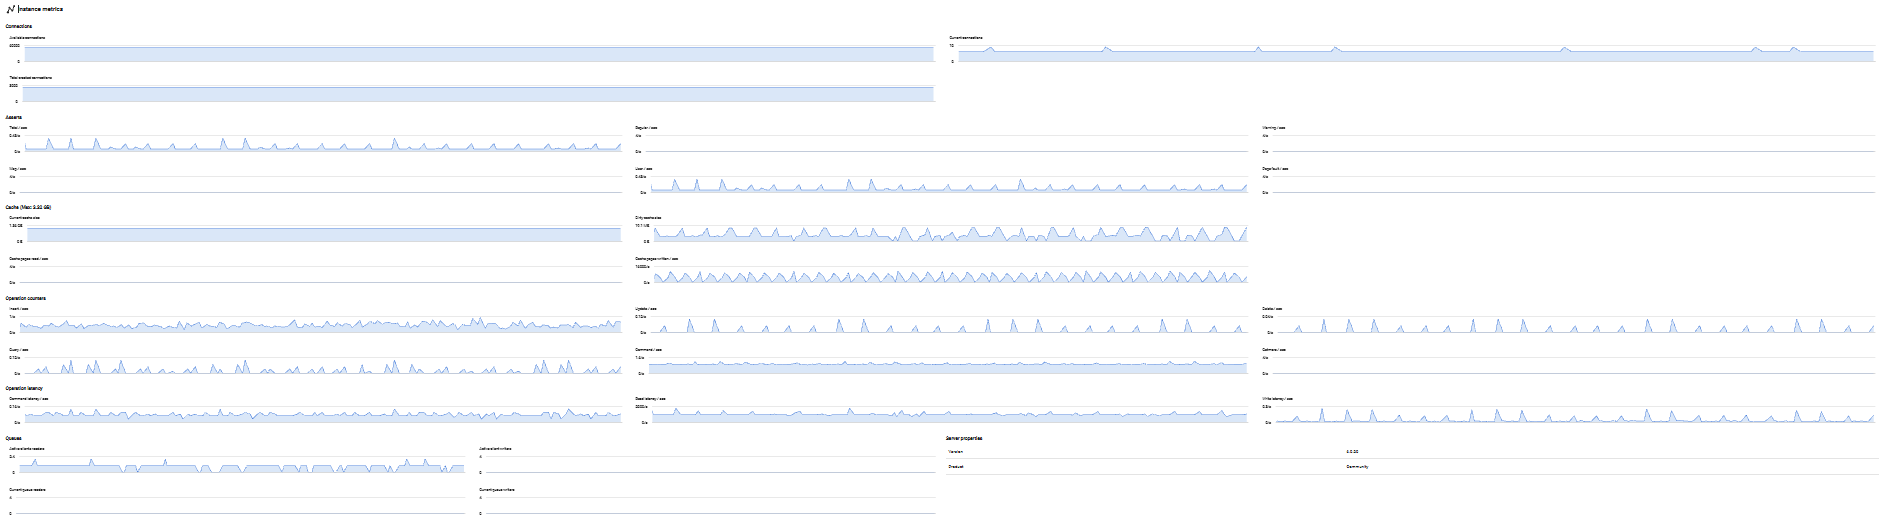The height and width of the screenshot is (524, 1884).
Task: Click the Dirty cache size chart
Action: 950,234
